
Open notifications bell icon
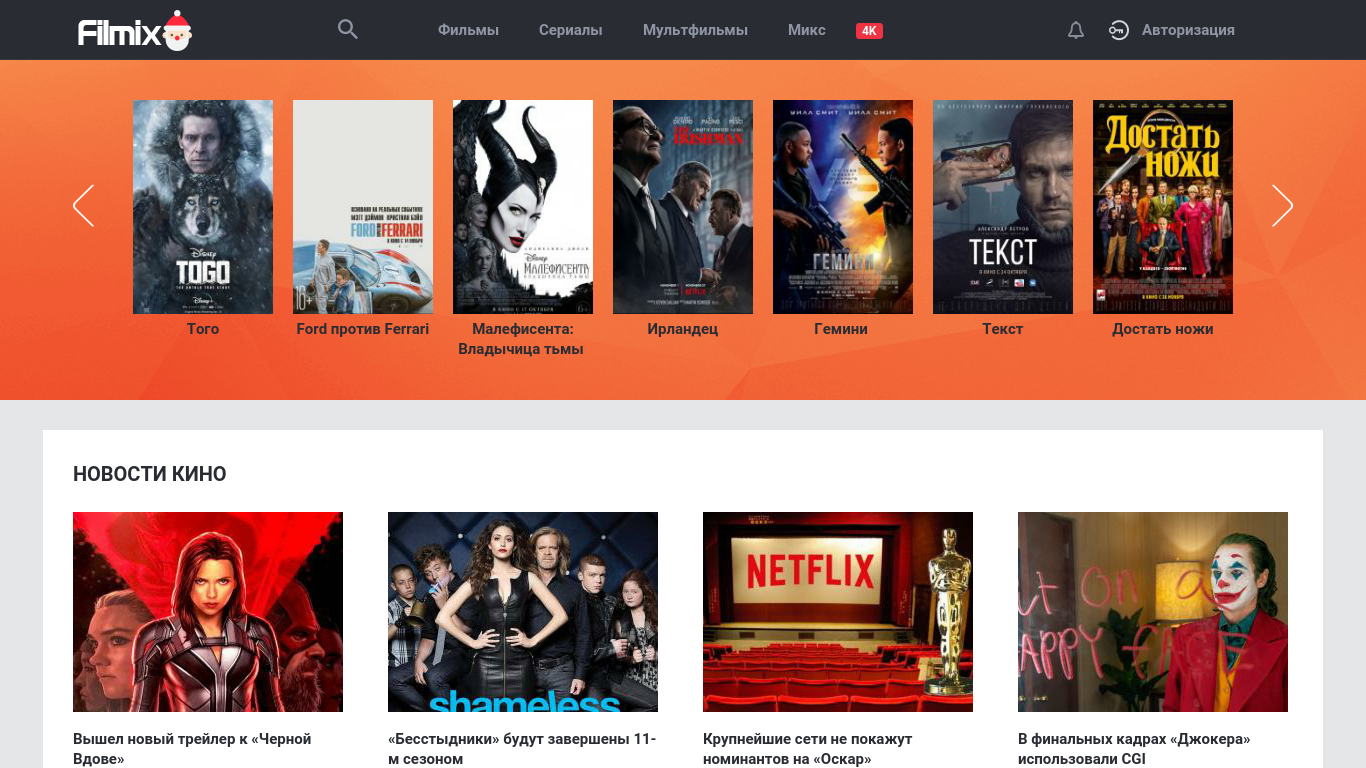click(x=1076, y=30)
